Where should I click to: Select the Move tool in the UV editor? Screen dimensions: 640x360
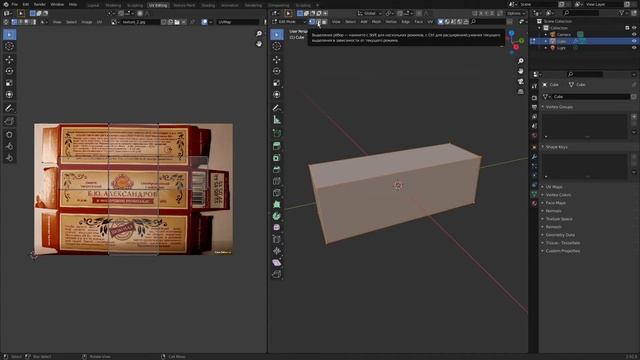click(9, 60)
